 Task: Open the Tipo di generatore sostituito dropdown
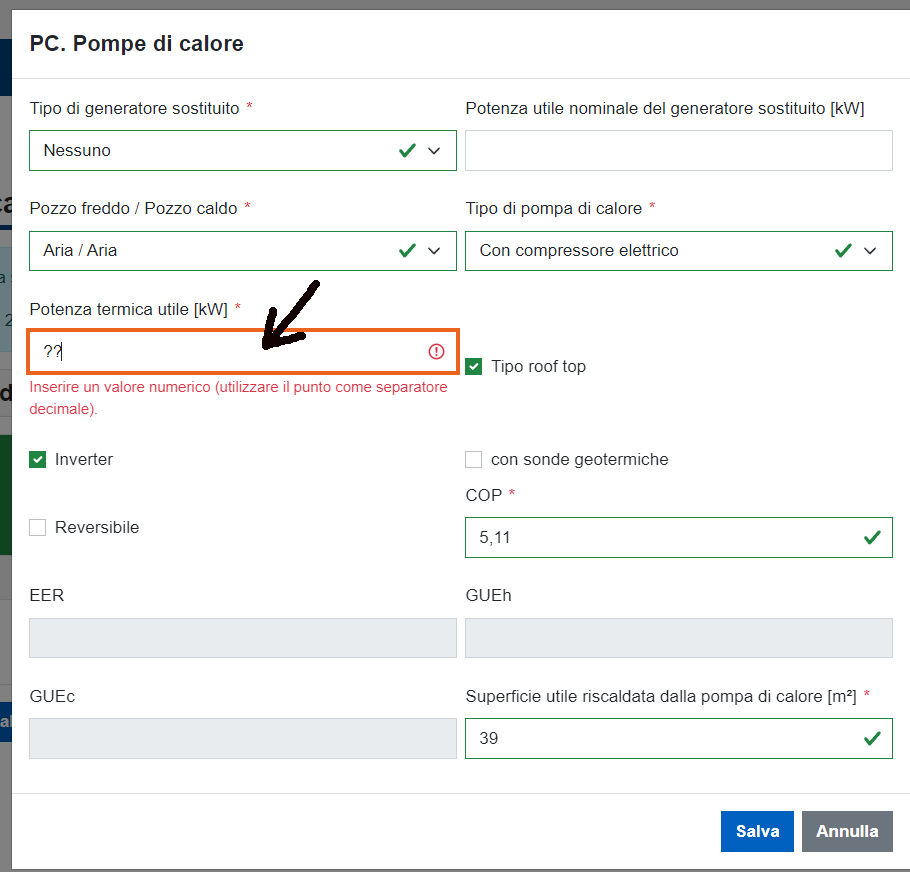click(x=243, y=150)
